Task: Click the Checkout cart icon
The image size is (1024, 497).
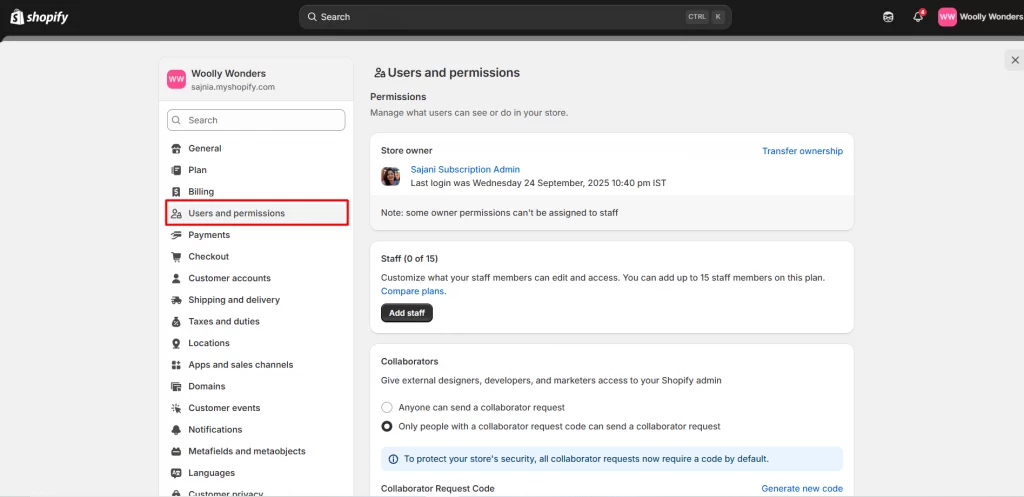Action: click(176, 257)
